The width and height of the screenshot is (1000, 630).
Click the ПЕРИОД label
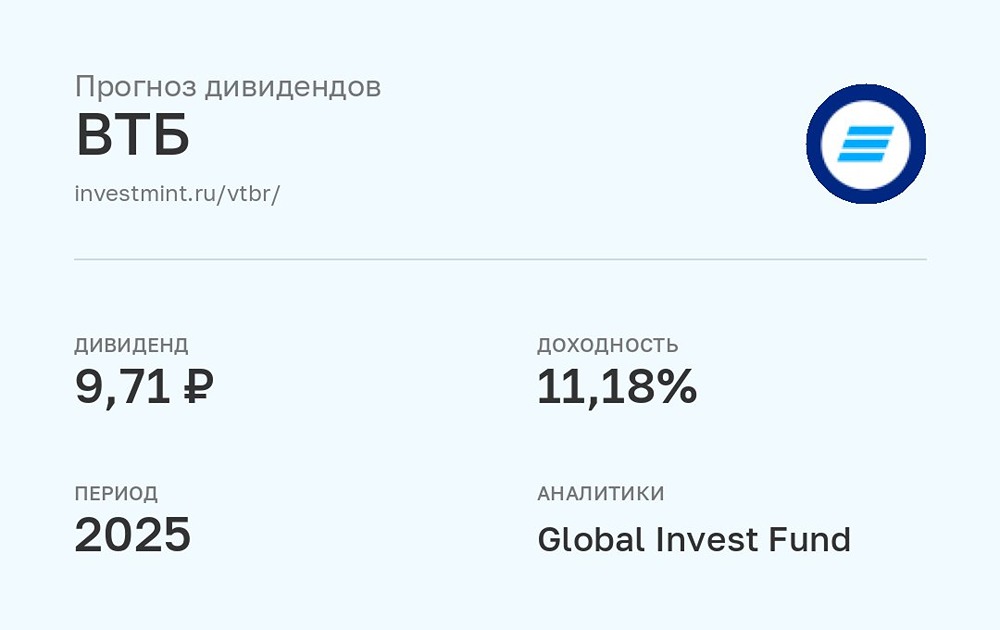116,494
